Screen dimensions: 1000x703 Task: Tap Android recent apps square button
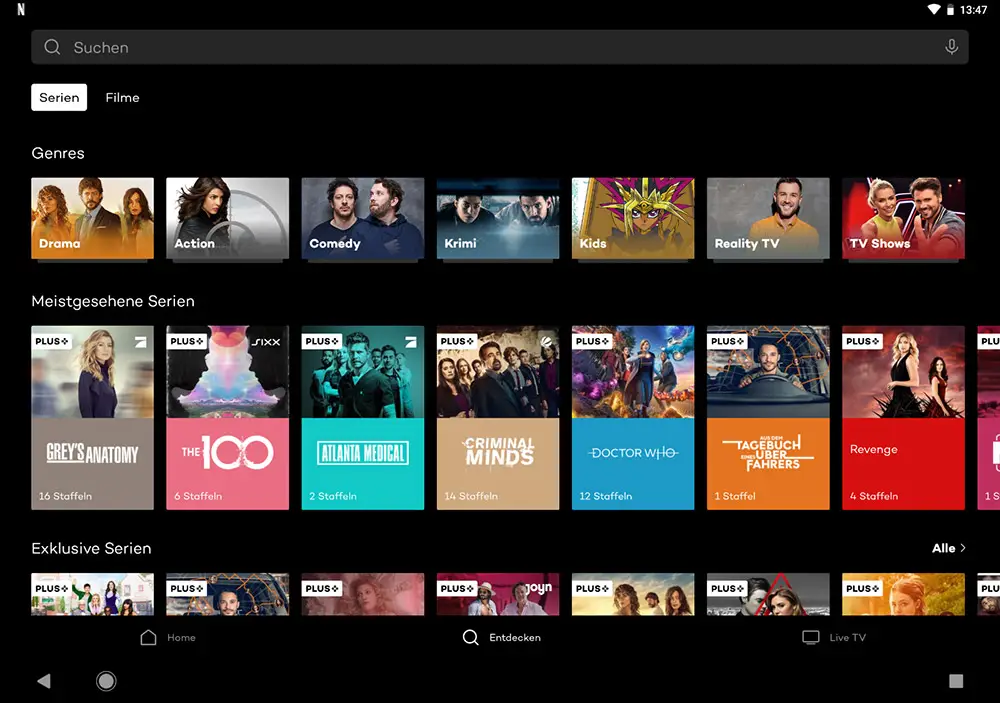click(956, 681)
